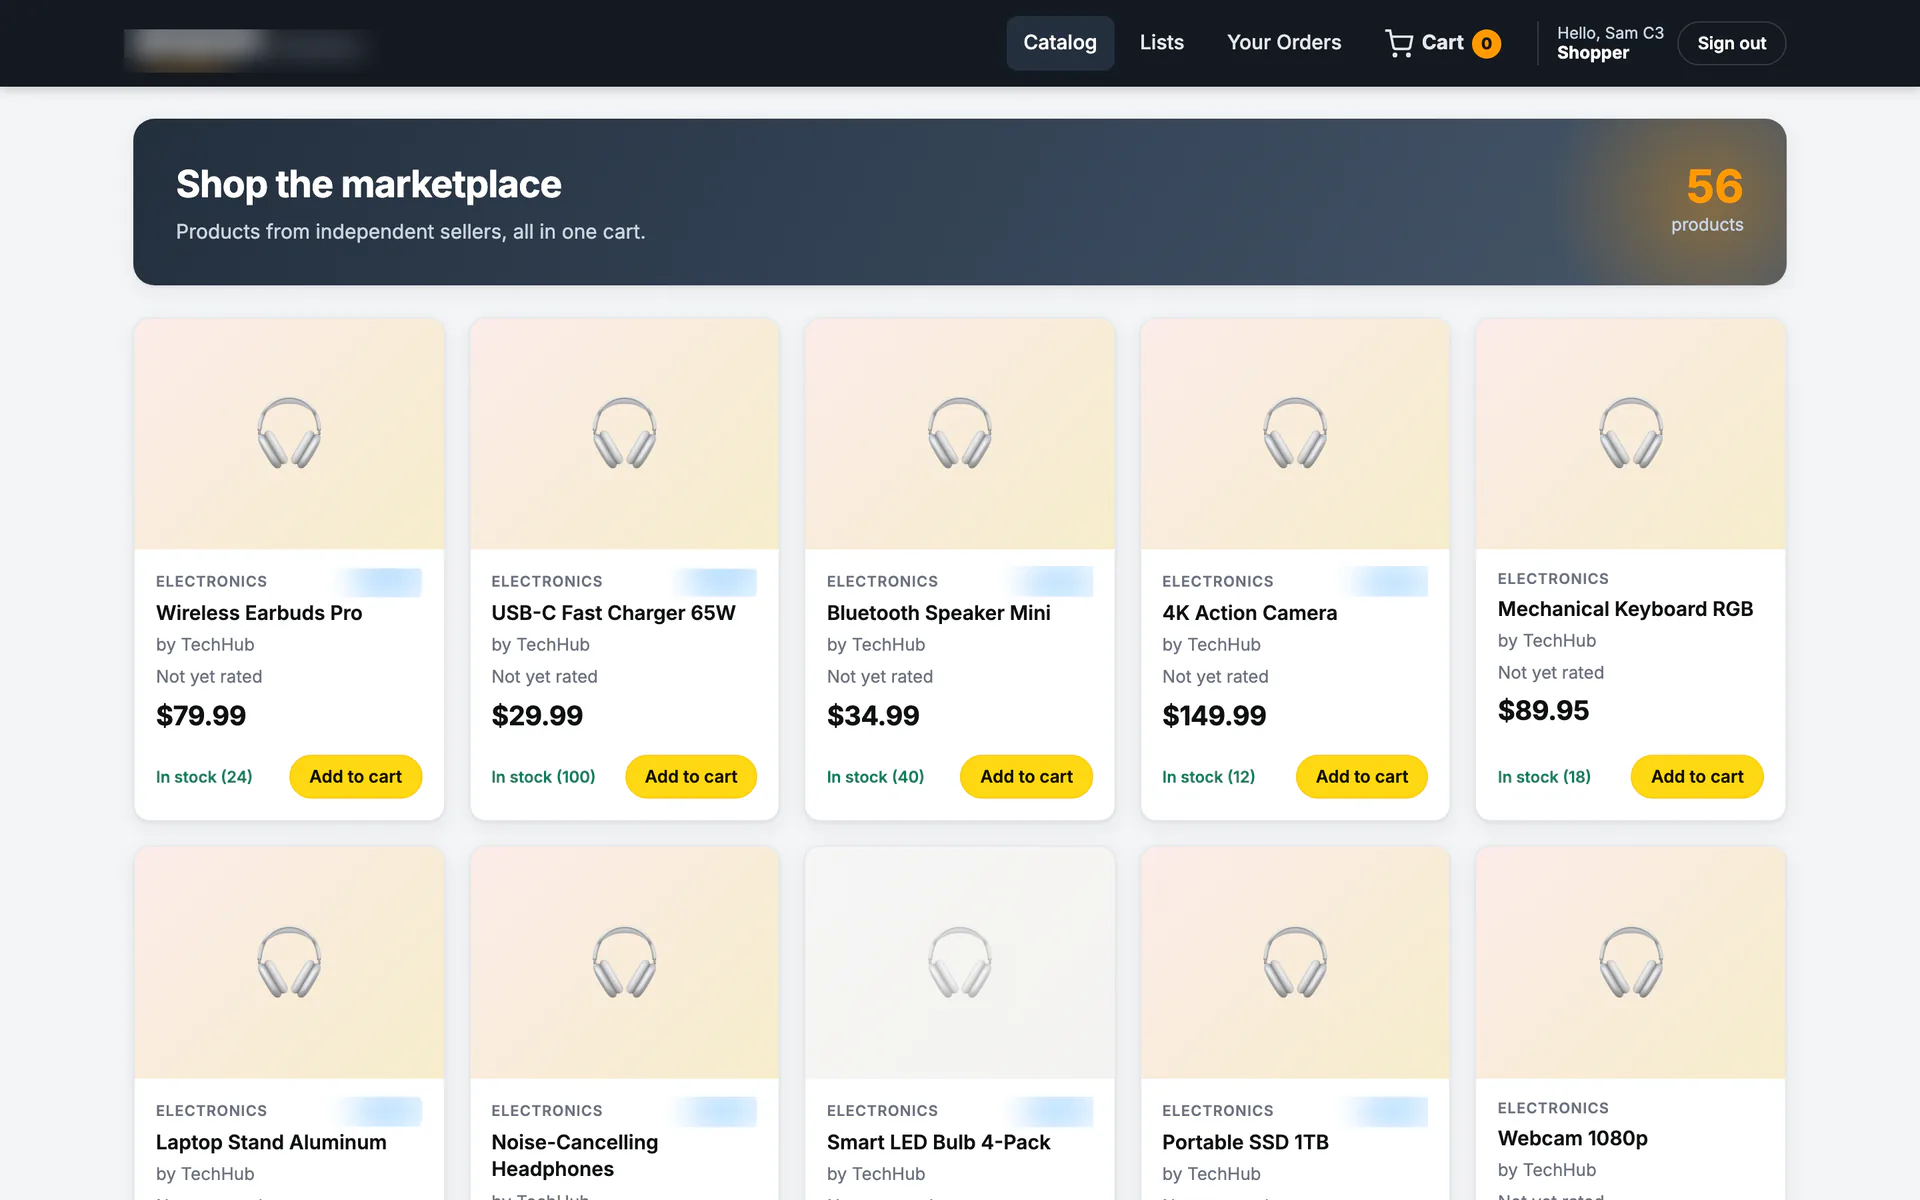Open 4K Action Camera title link
This screenshot has width=1920, height=1200.
[1249, 613]
